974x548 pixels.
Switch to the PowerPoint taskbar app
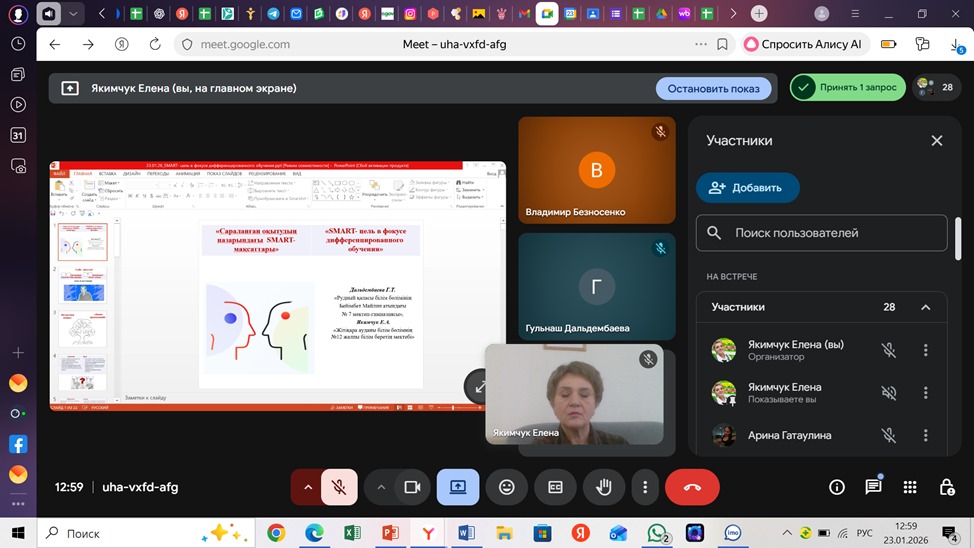(x=391, y=533)
